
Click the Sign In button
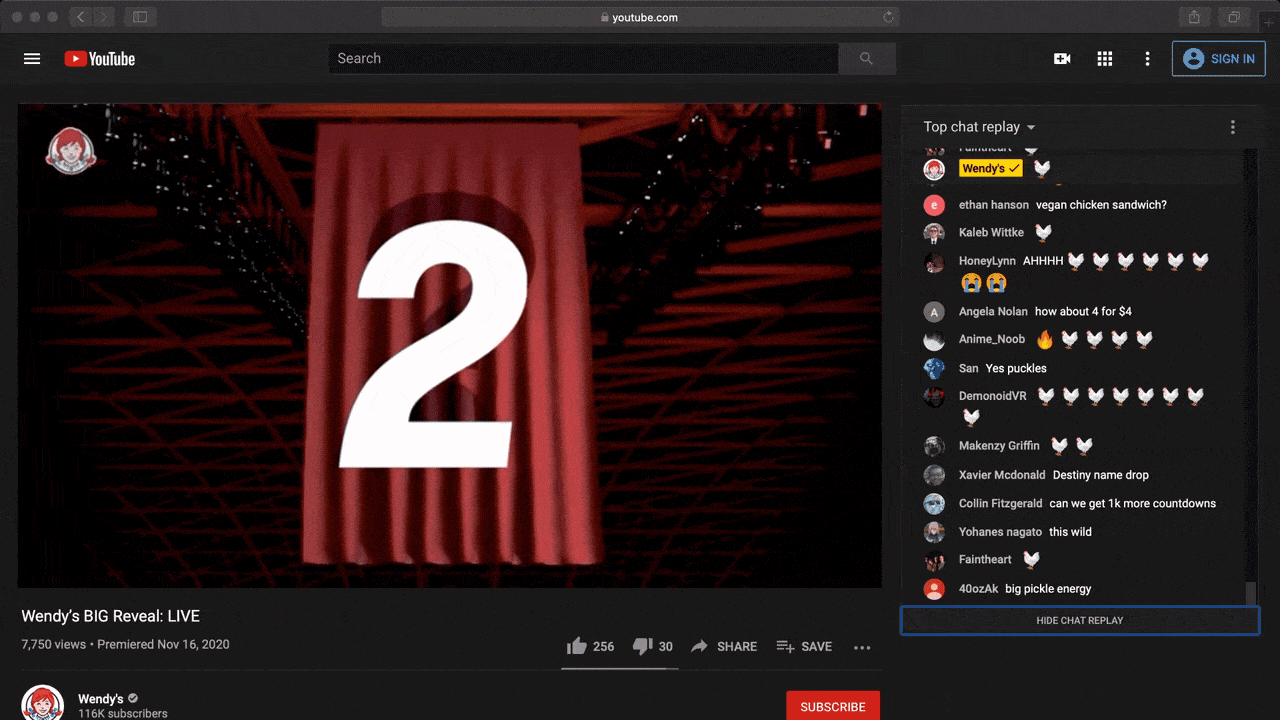[x=1218, y=59]
